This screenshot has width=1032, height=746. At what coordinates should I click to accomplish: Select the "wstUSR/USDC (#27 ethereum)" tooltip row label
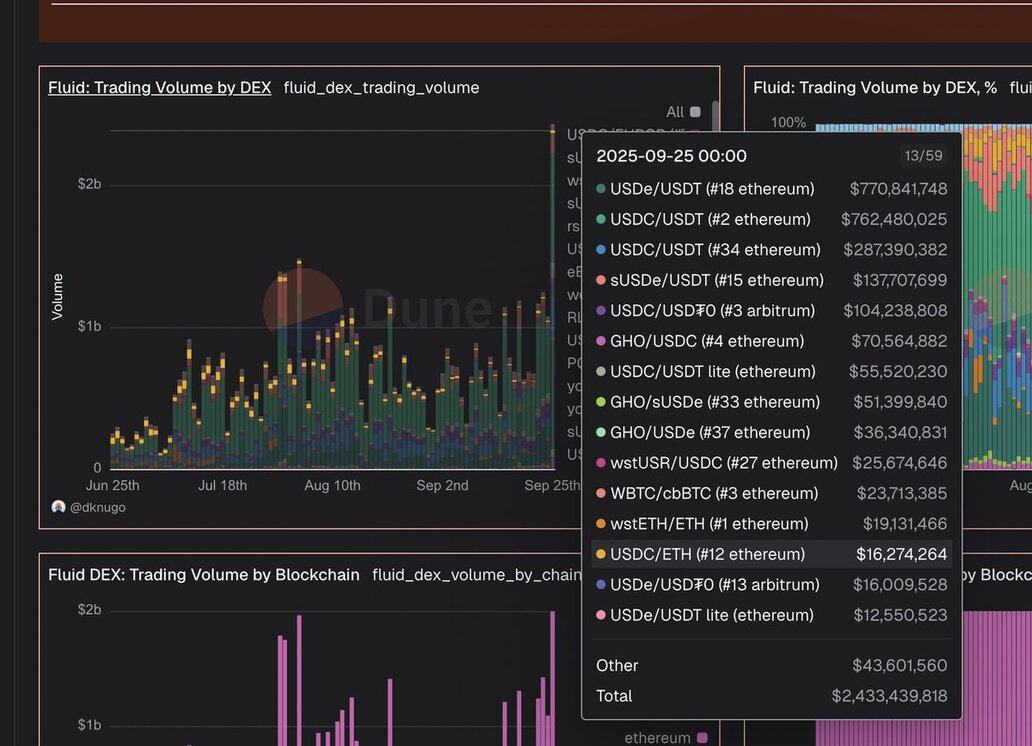[724, 463]
